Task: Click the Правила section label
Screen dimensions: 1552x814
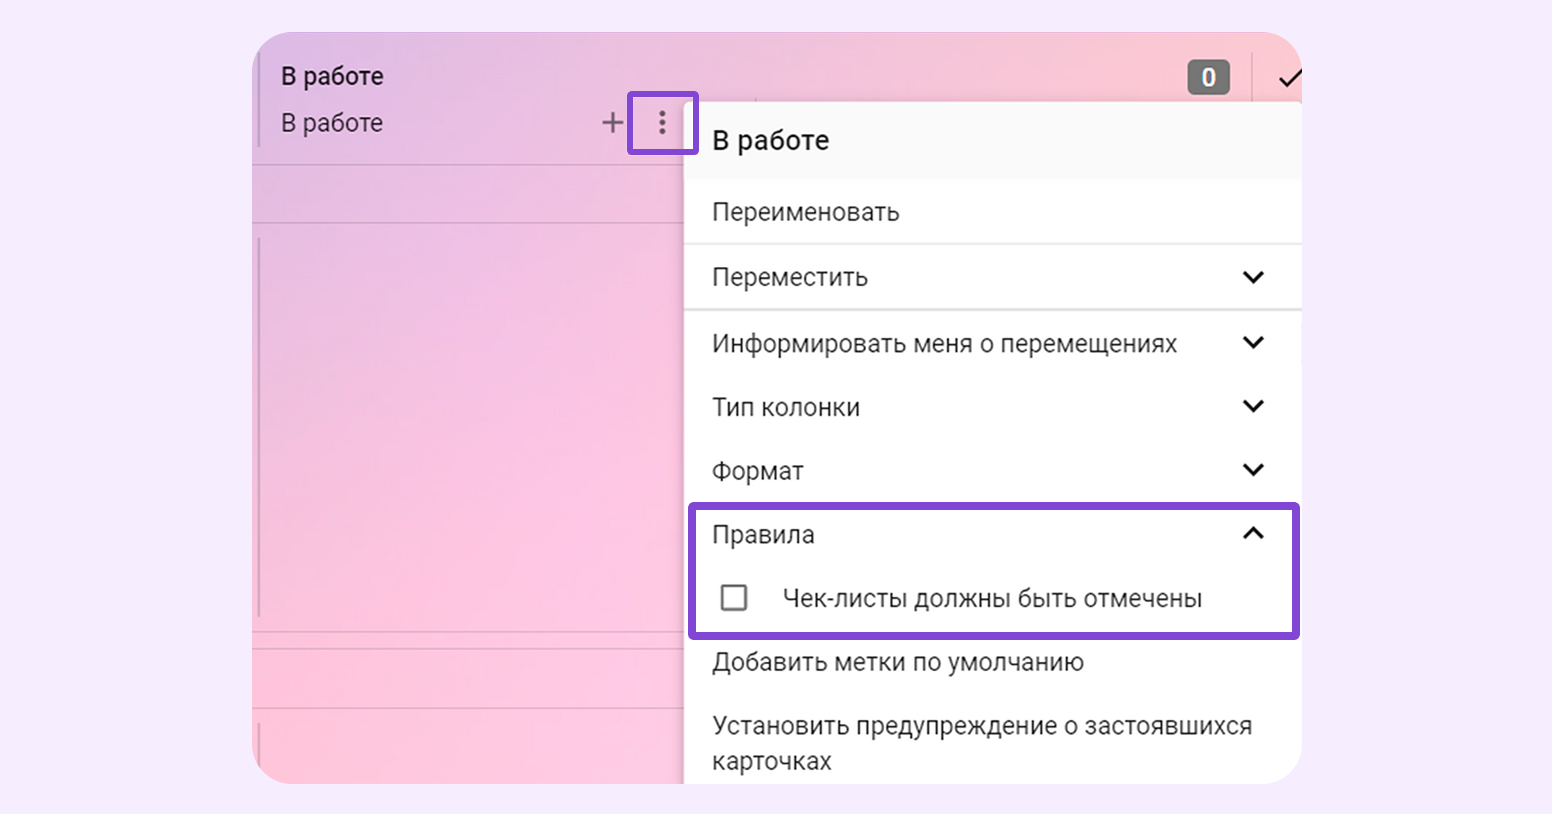Action: coord(763,535)
